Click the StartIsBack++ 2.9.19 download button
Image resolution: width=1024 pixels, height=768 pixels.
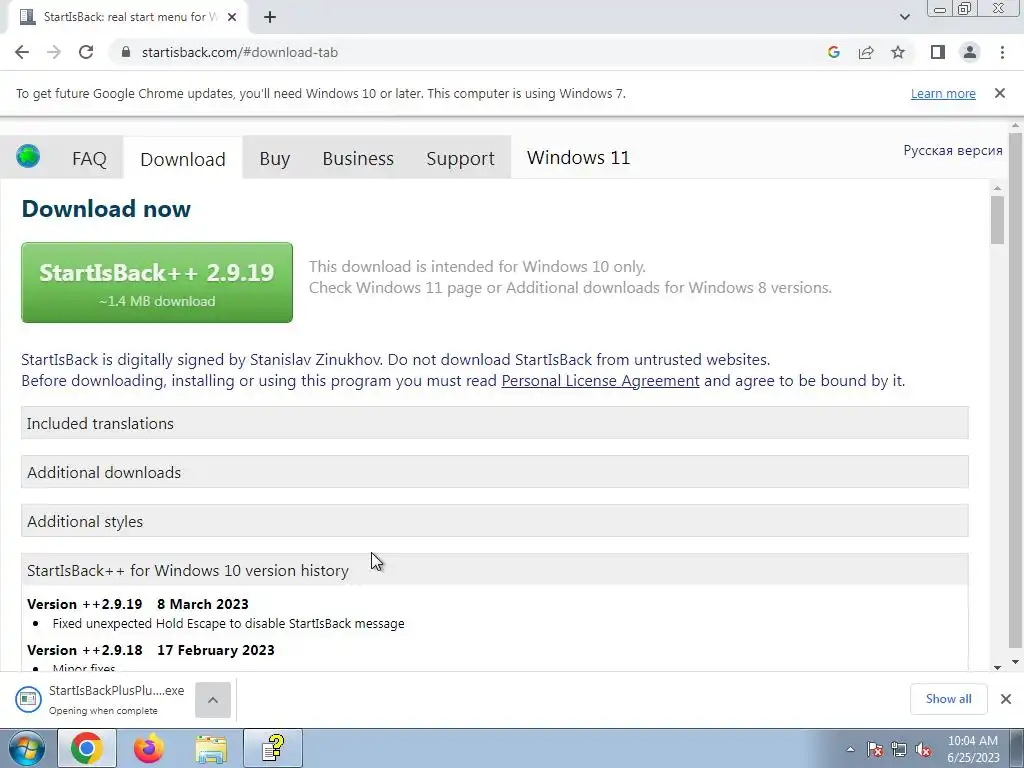point(157,282)
